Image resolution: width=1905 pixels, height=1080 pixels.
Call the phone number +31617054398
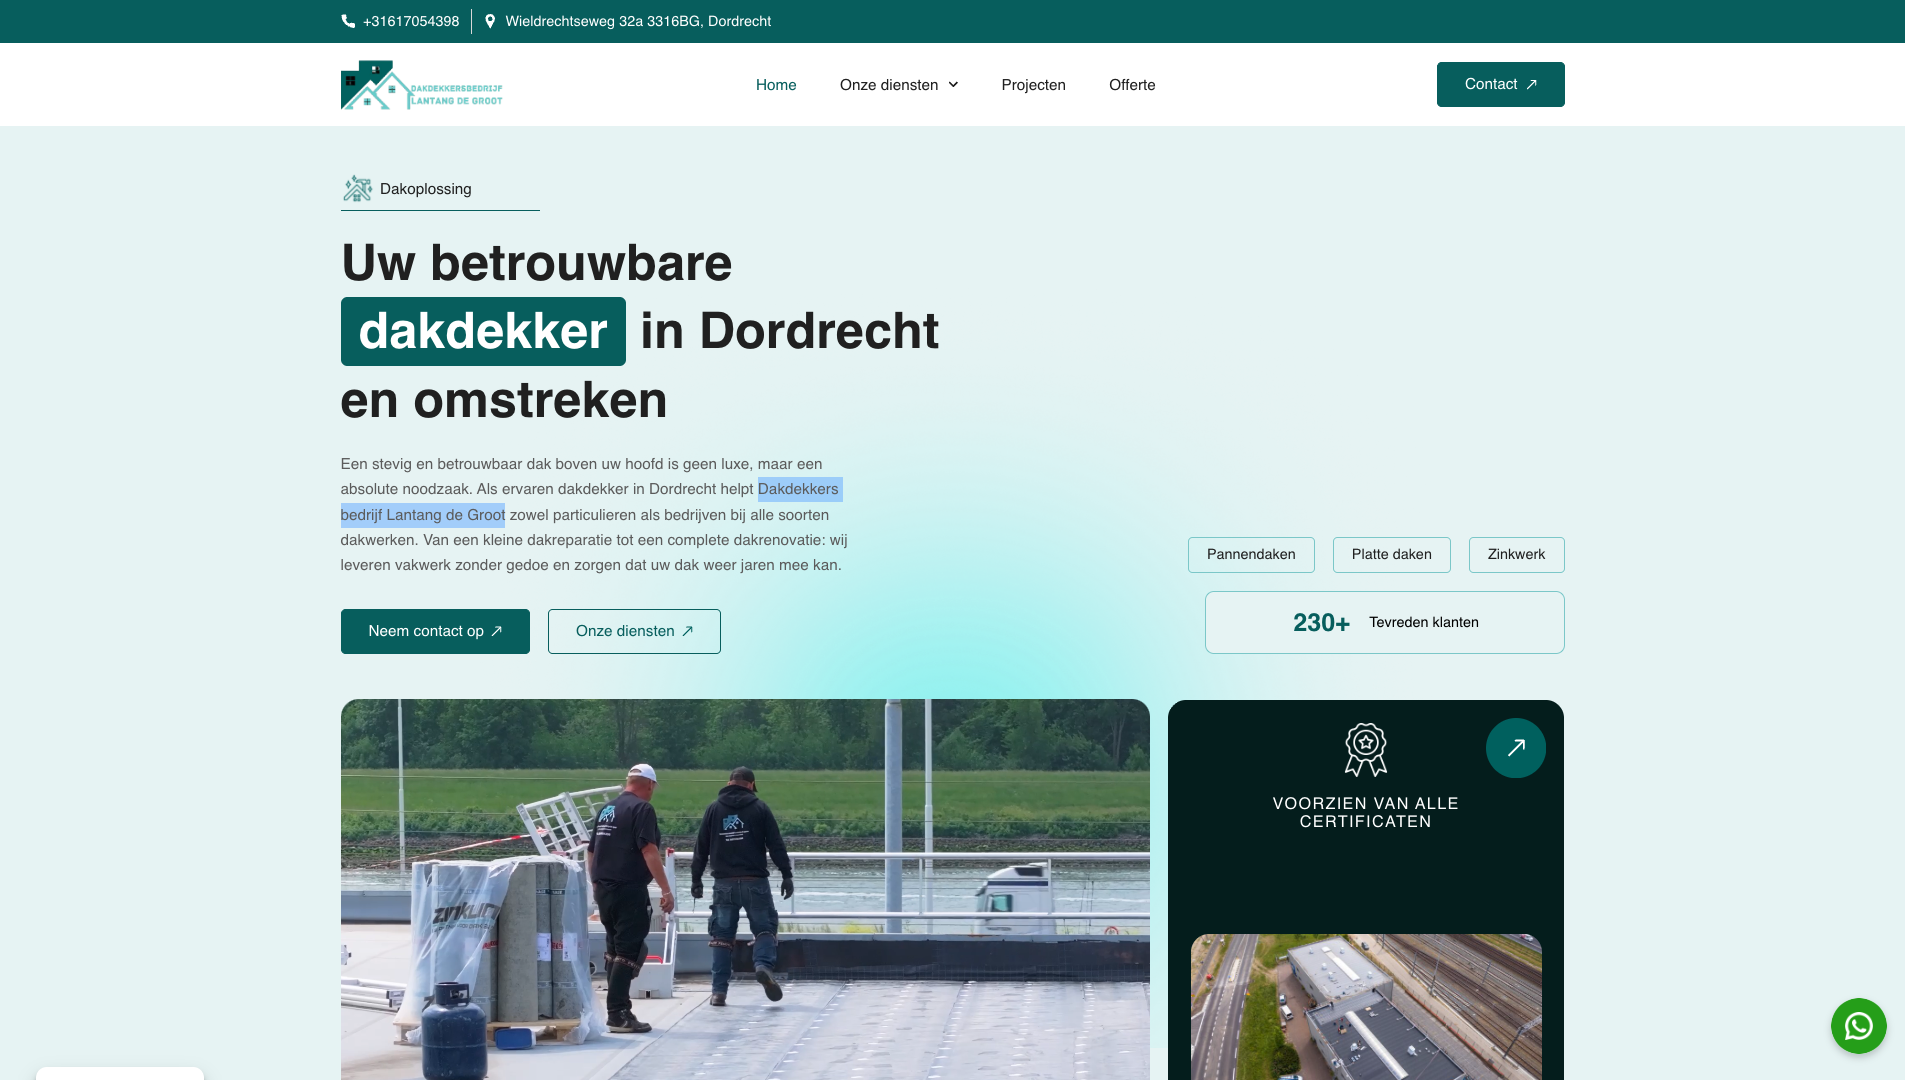[411, 21]
